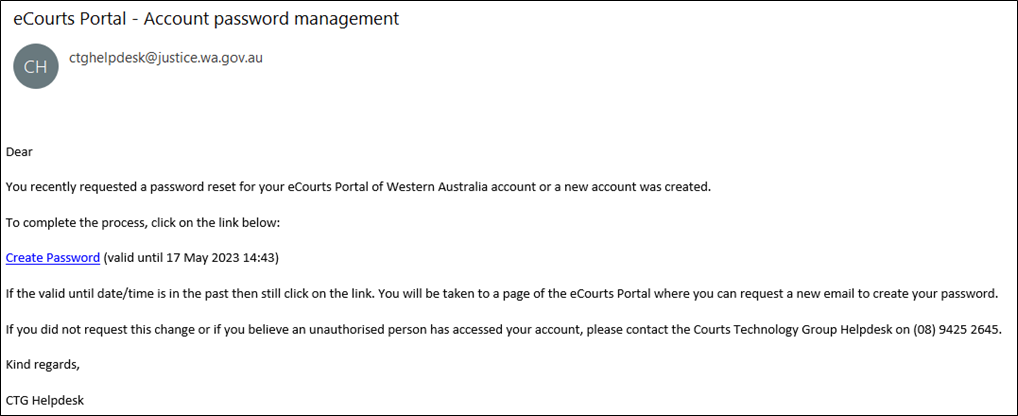Click "eCourts Portal" in the subject heading
Image resolution: width=1018 pixels, height=416 pixels.
click(x=71, y=19)
